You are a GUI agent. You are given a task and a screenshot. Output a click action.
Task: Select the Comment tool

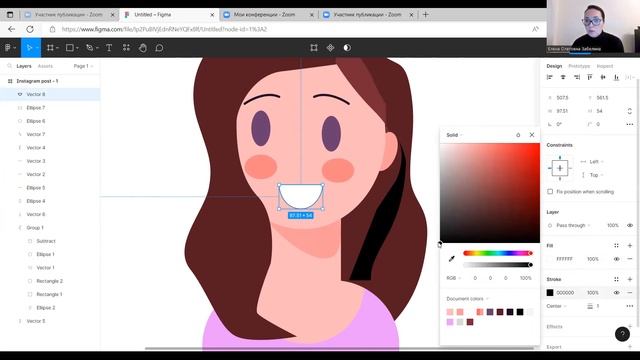click(x=159, y=48)
